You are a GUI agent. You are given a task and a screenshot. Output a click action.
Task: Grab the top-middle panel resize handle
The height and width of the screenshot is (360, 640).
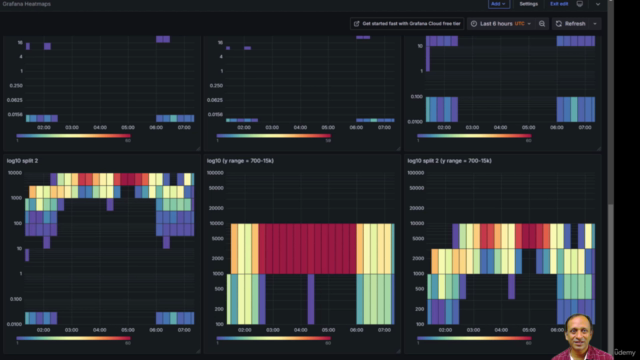pyautogui.click(x=398, y=149)
